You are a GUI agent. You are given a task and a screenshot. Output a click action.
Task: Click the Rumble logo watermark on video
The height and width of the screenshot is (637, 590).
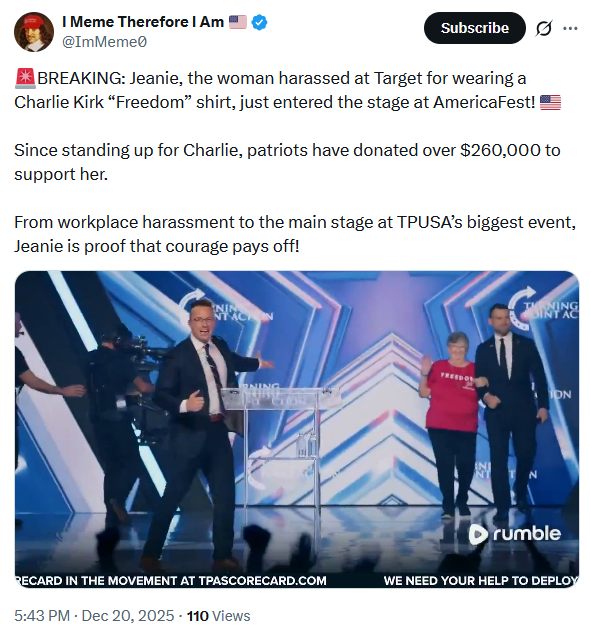coord(514,534)
